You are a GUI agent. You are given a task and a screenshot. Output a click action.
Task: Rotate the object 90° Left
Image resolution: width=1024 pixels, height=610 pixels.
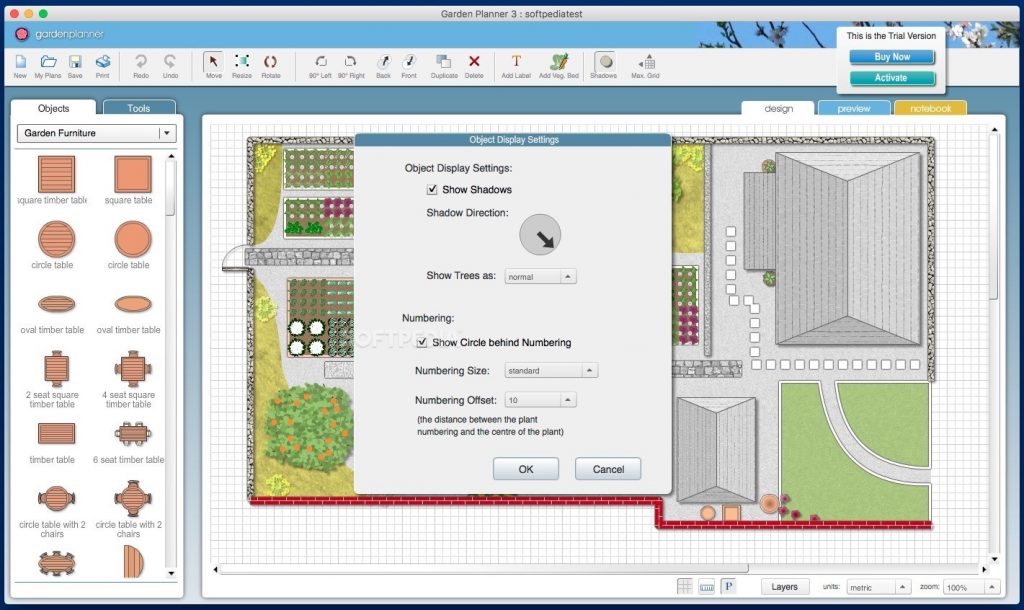(320, 62)
